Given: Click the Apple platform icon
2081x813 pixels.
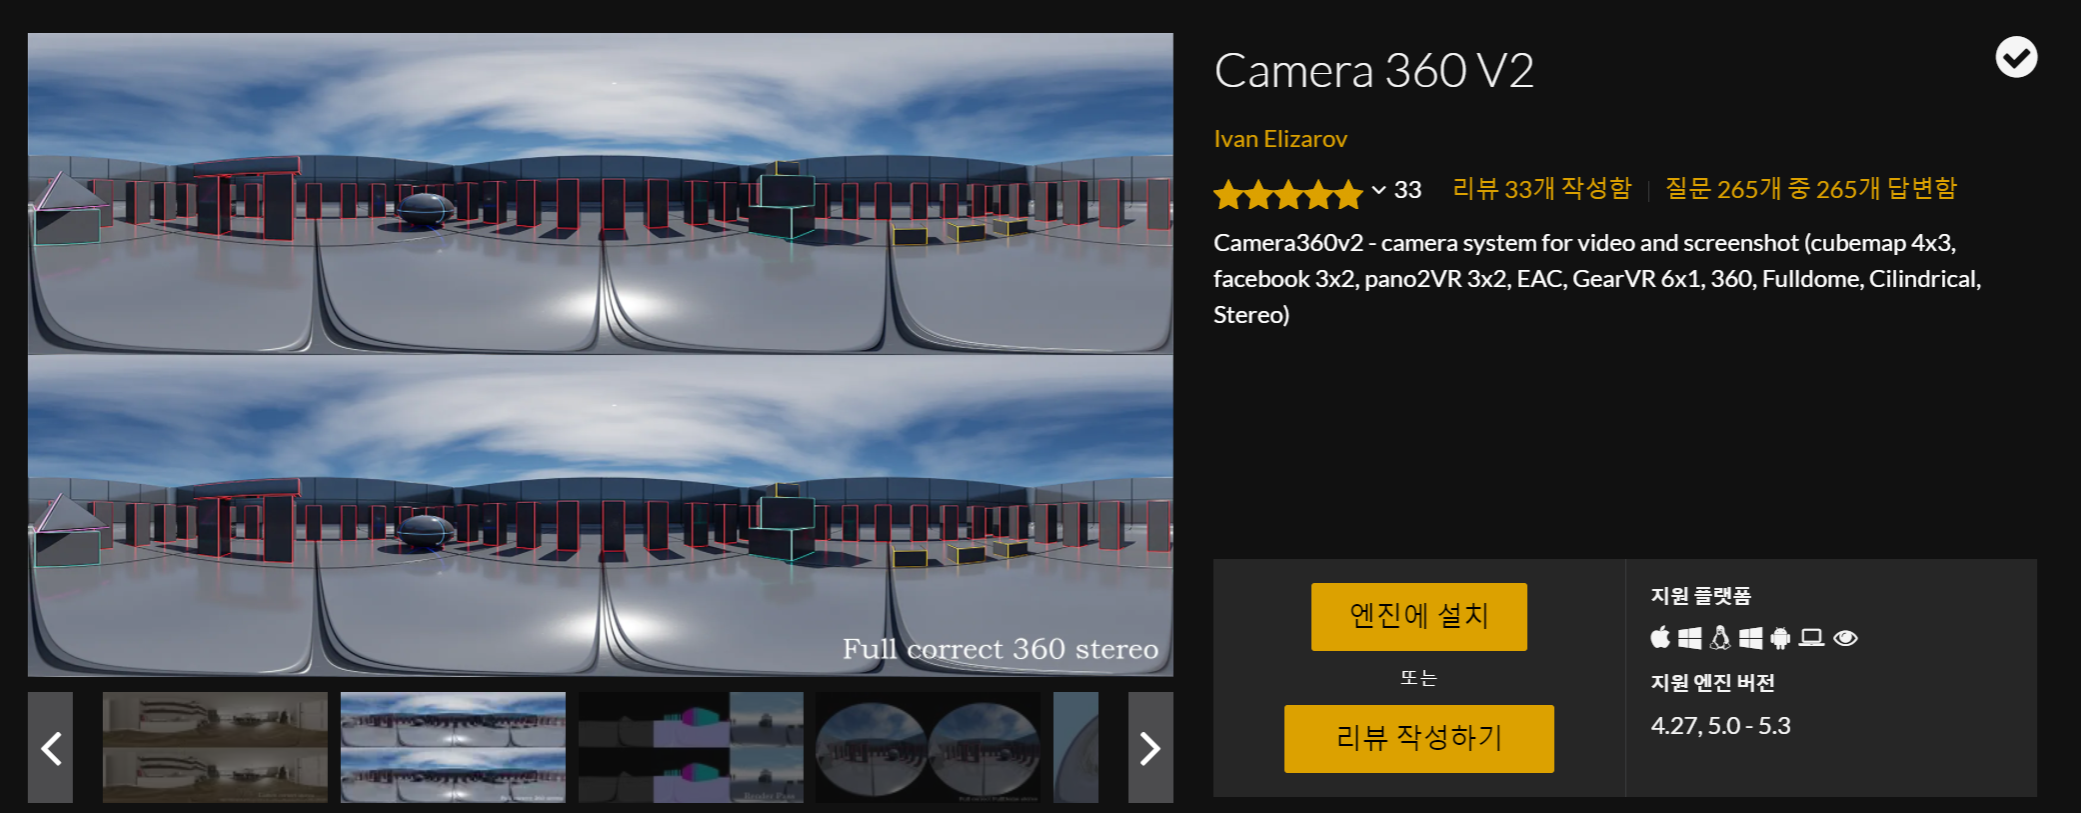Looking at the screenshot, I should click(x=1660, y=637).
